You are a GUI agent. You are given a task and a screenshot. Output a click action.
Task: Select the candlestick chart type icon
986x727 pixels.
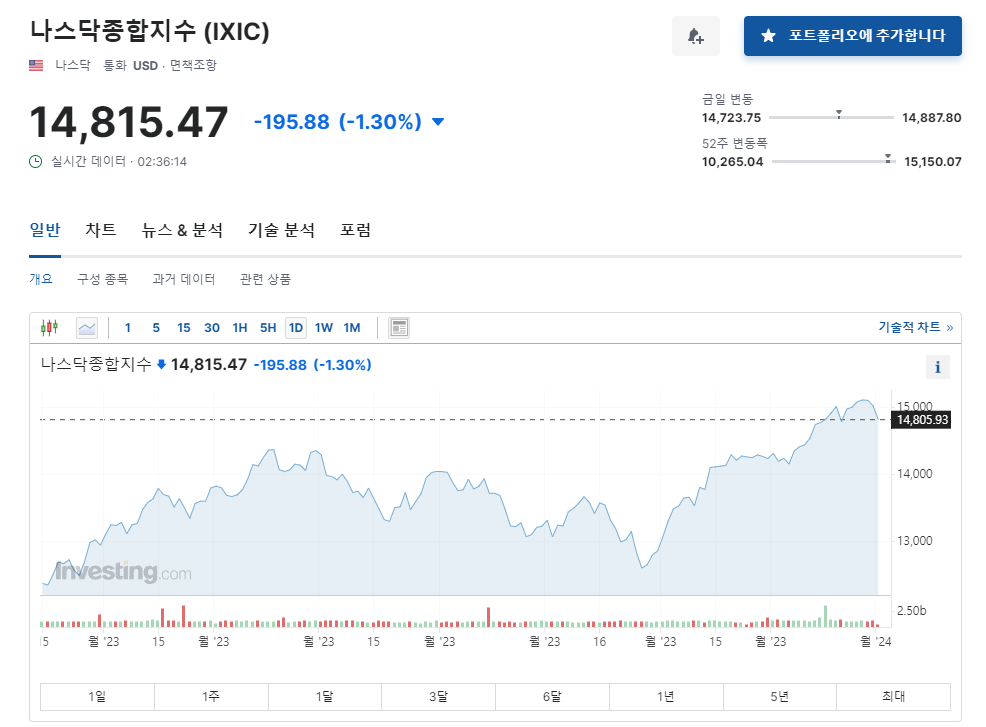pyautogui.click(x=48, y=327)
